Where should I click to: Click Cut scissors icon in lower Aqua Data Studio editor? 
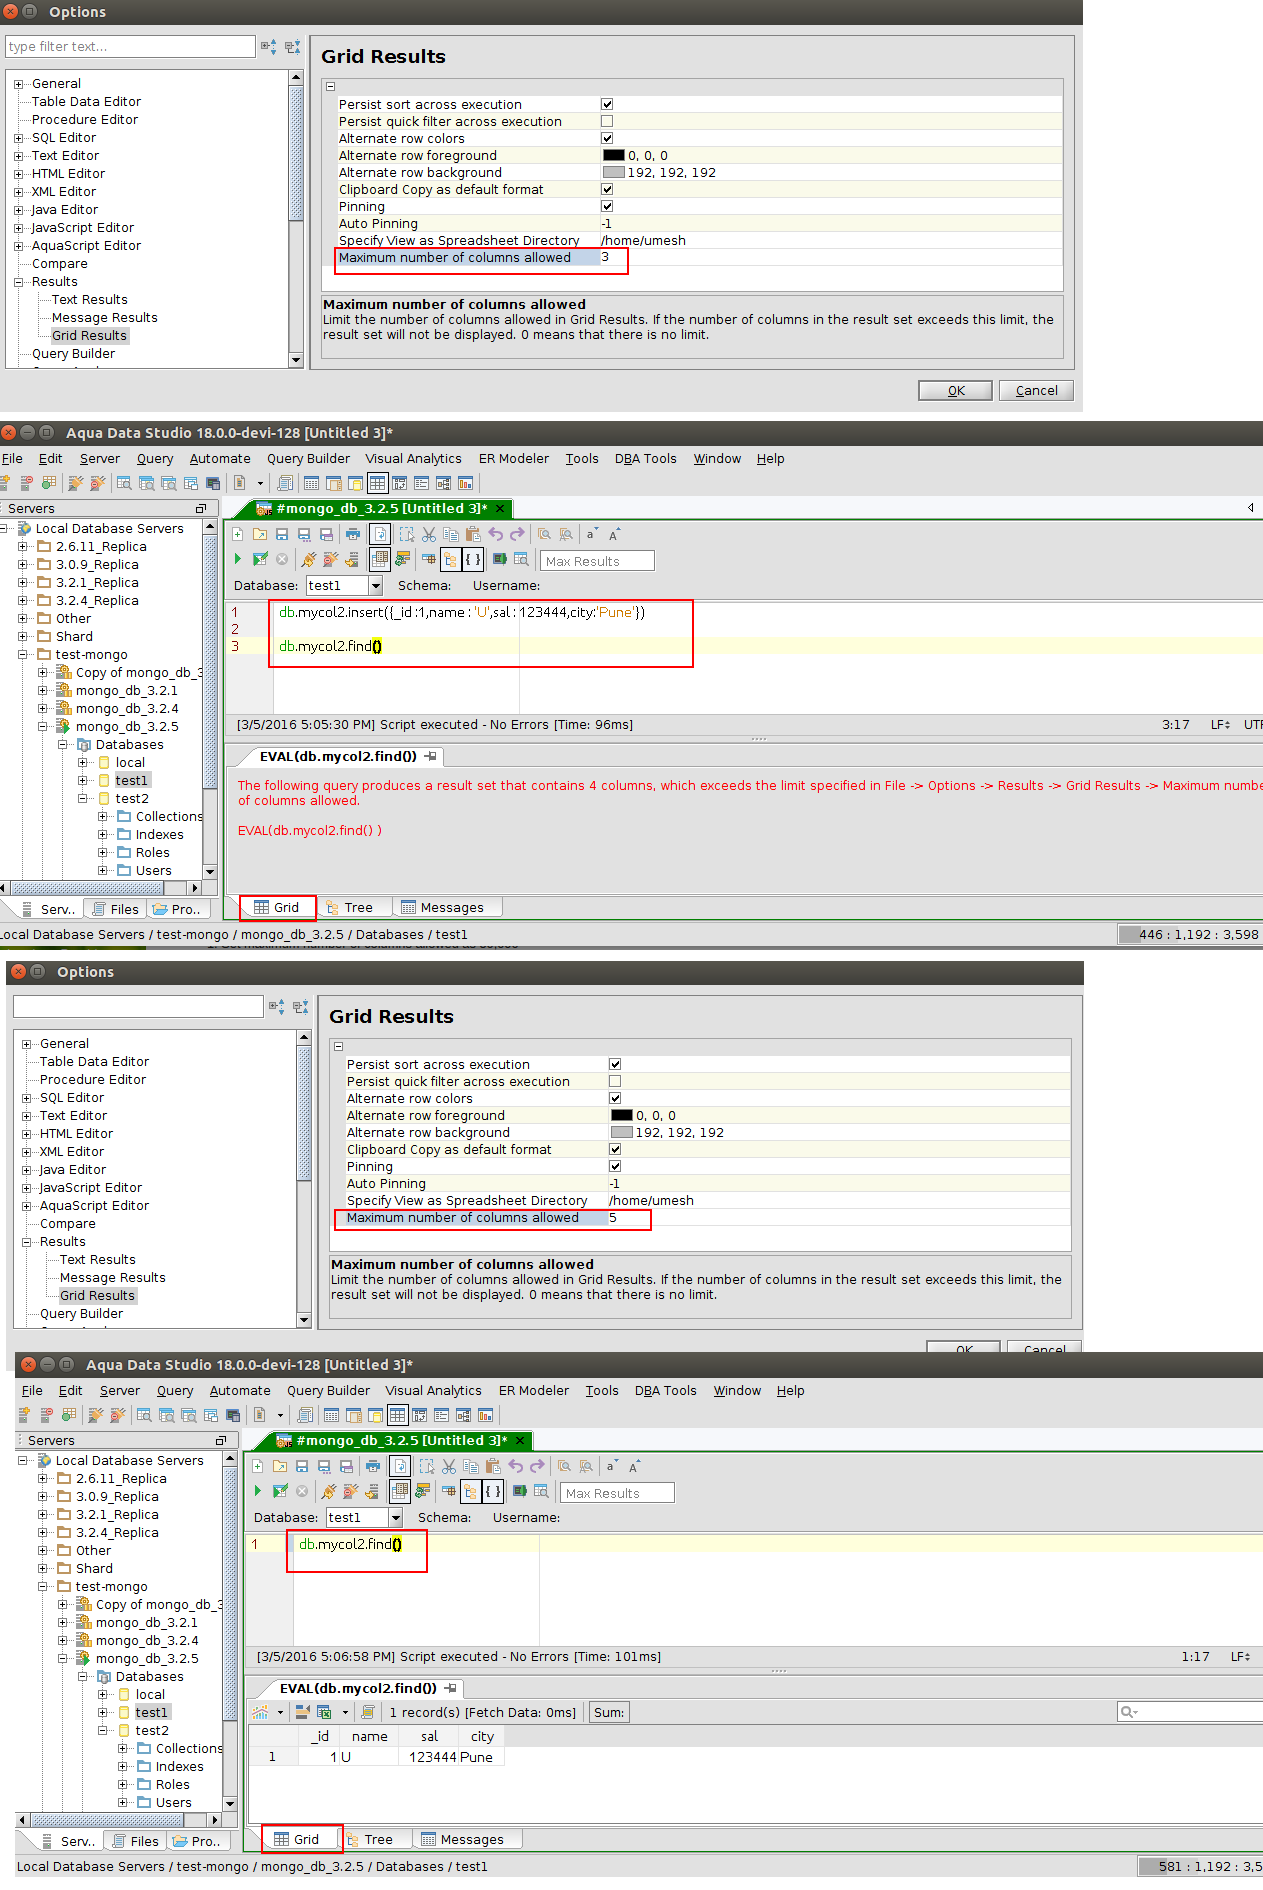[449, 1467]
